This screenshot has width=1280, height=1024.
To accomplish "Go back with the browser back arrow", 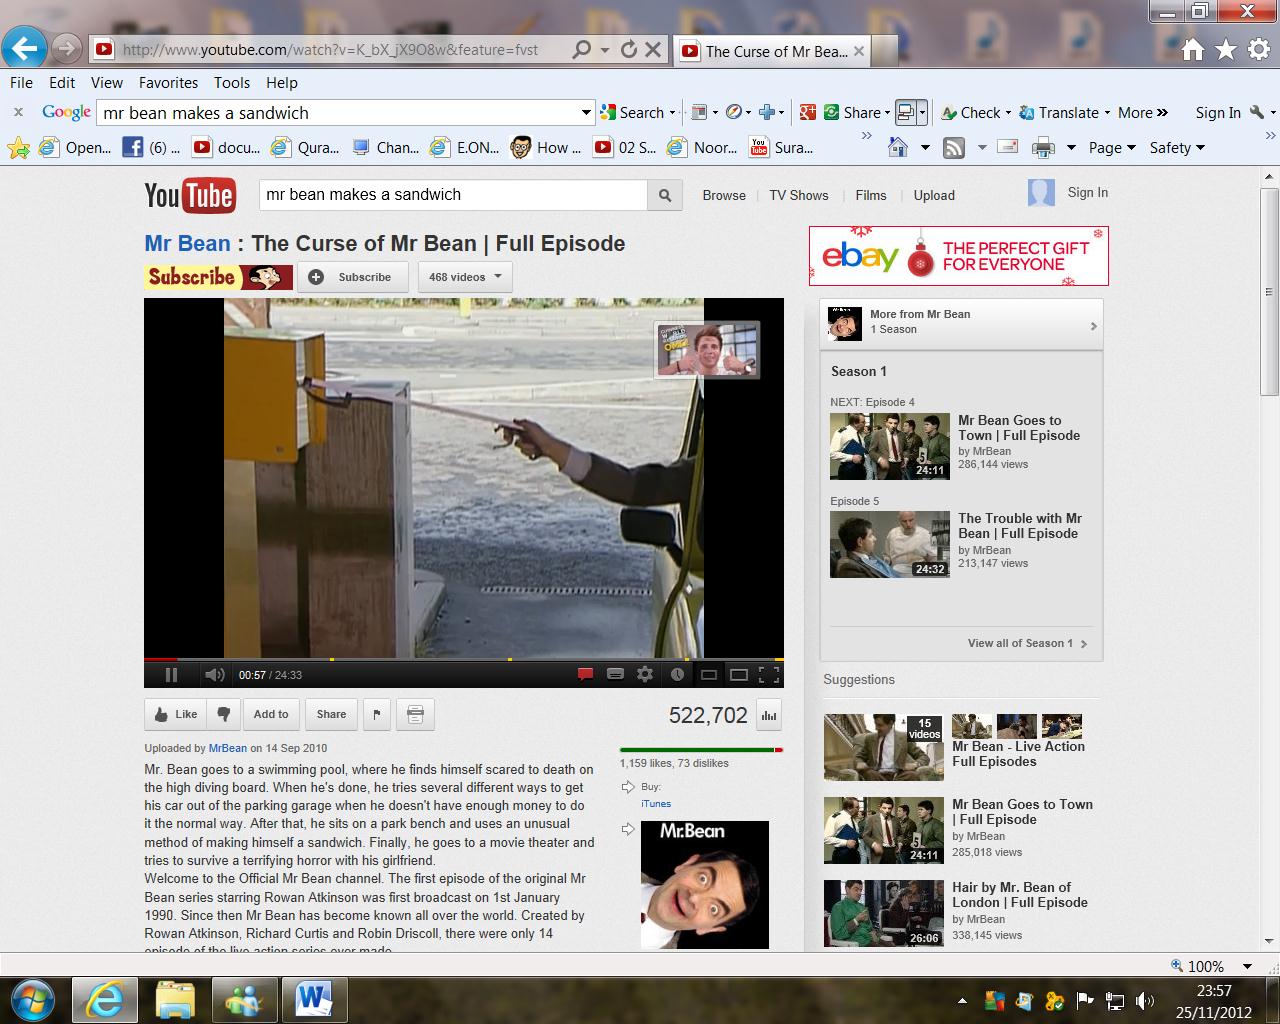I will coord(24,48).
